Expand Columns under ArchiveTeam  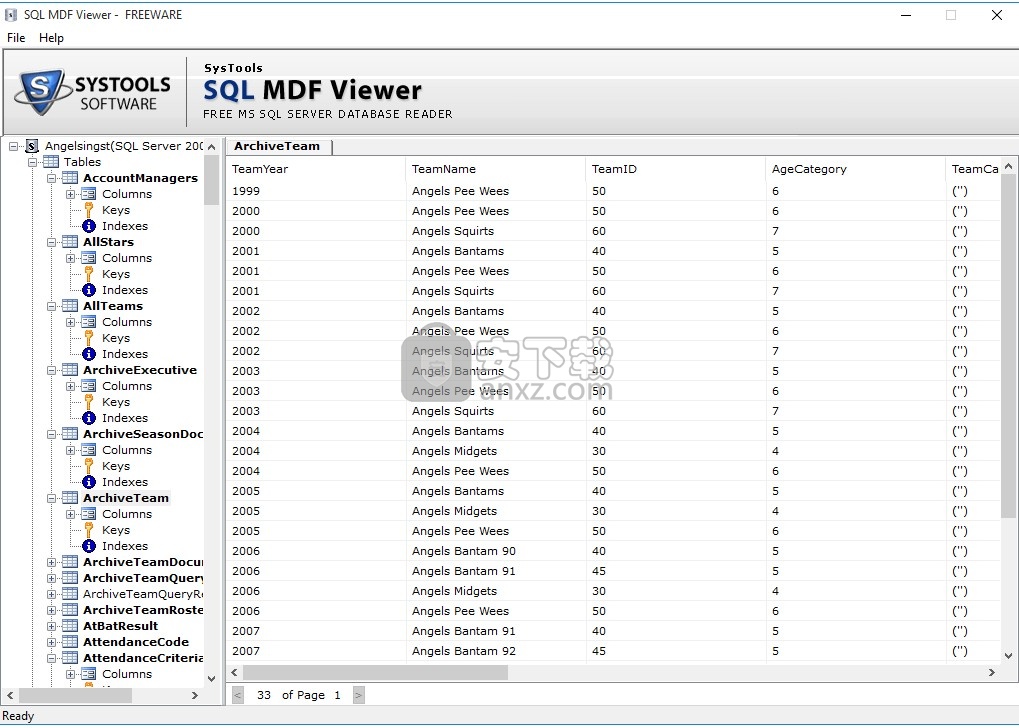(71, 514)
